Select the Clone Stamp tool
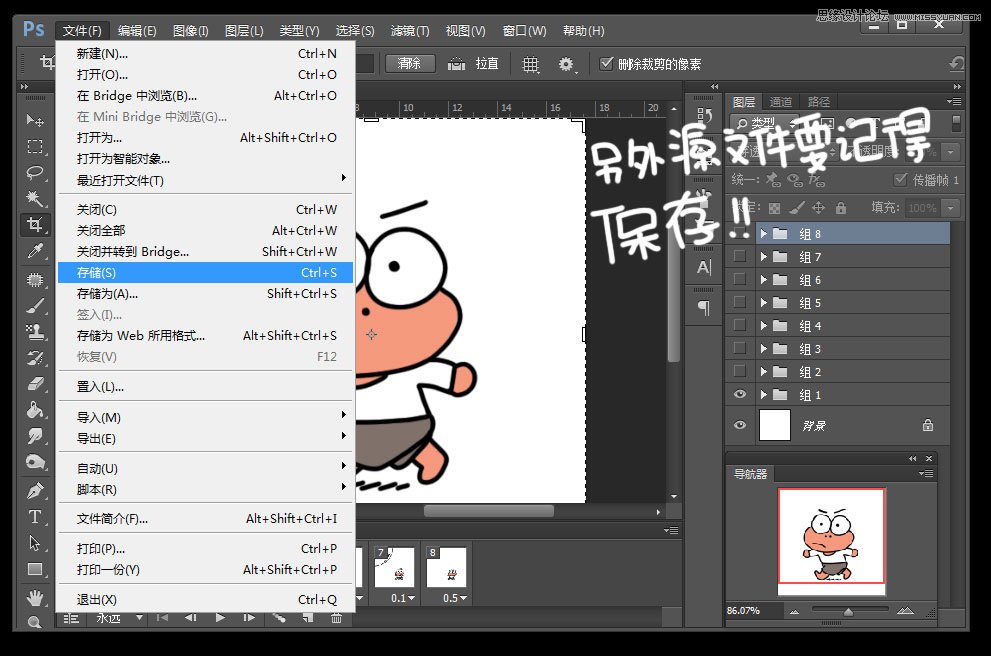Image resolution: width=991 pixels, height=656 pixels. point(35,332)
